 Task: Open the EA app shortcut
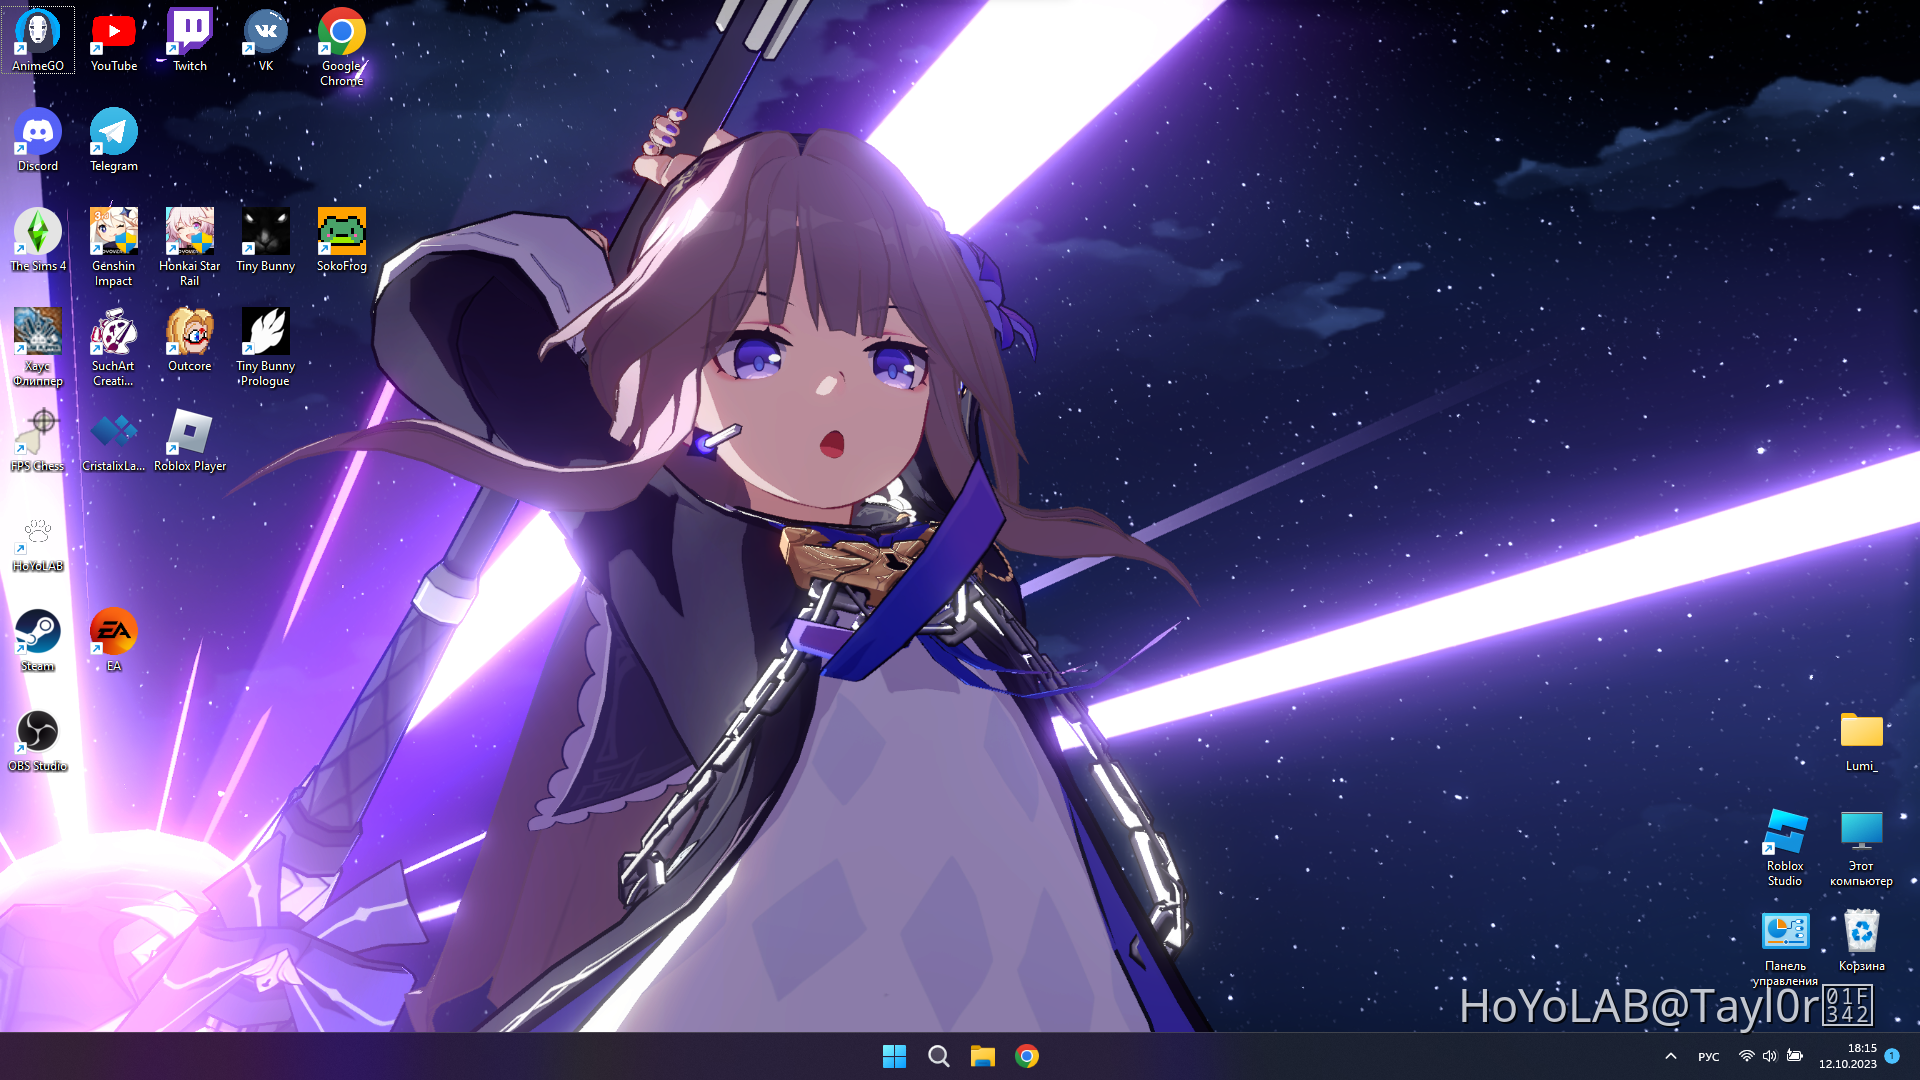(x=114, y=640)
